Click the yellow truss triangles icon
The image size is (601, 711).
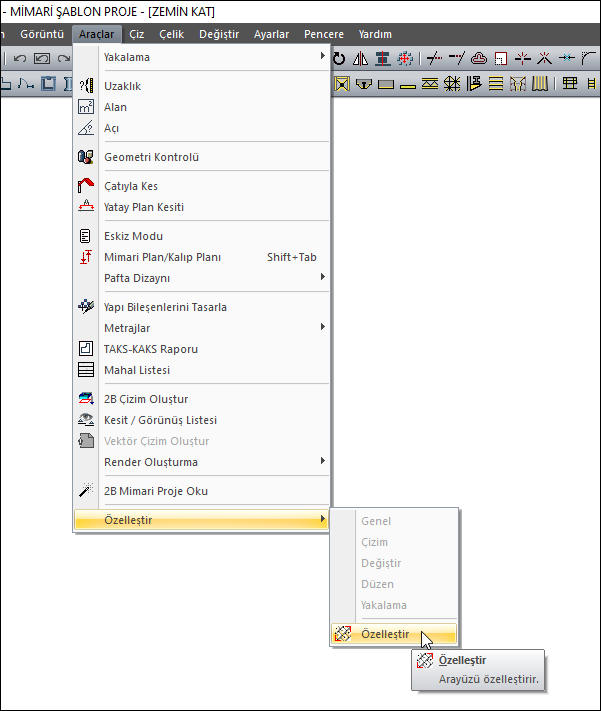(x=430, y=84)
